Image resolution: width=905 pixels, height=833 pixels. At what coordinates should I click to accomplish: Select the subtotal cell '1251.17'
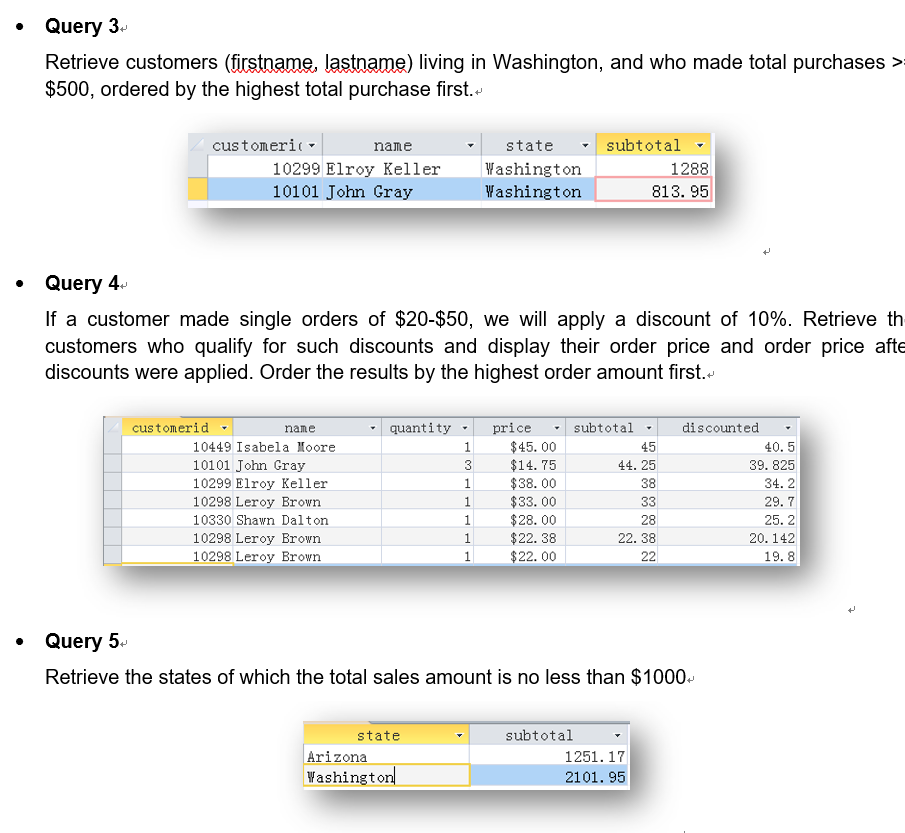coord(548,756)
